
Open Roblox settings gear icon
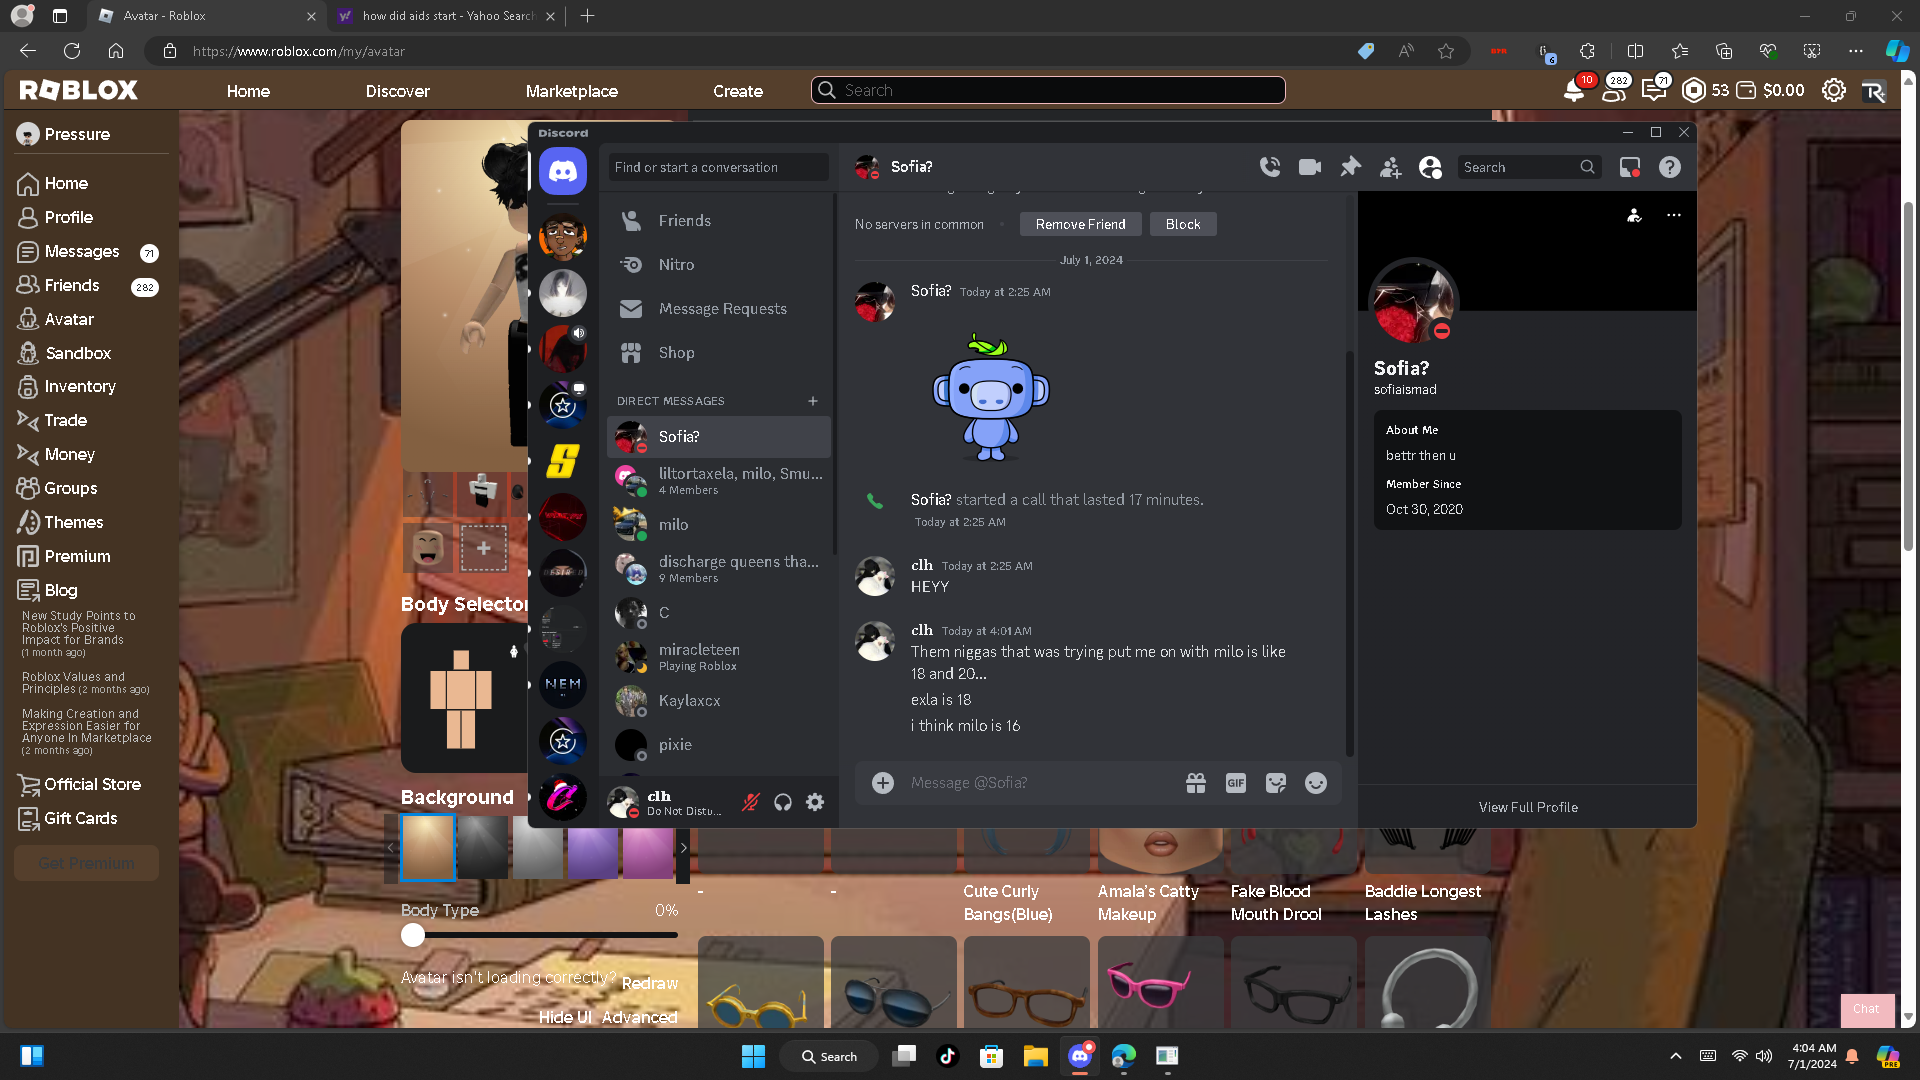click(1834, 90)
